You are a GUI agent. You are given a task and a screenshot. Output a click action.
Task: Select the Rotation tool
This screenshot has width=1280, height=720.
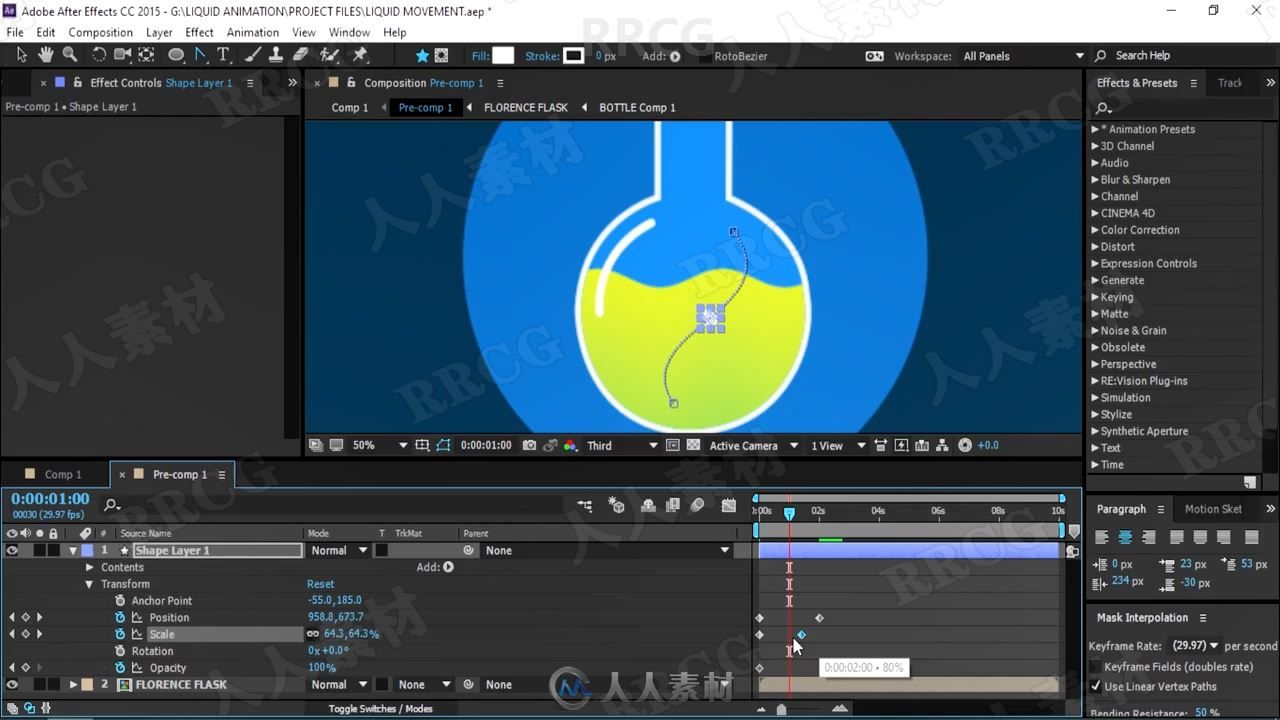99,55
